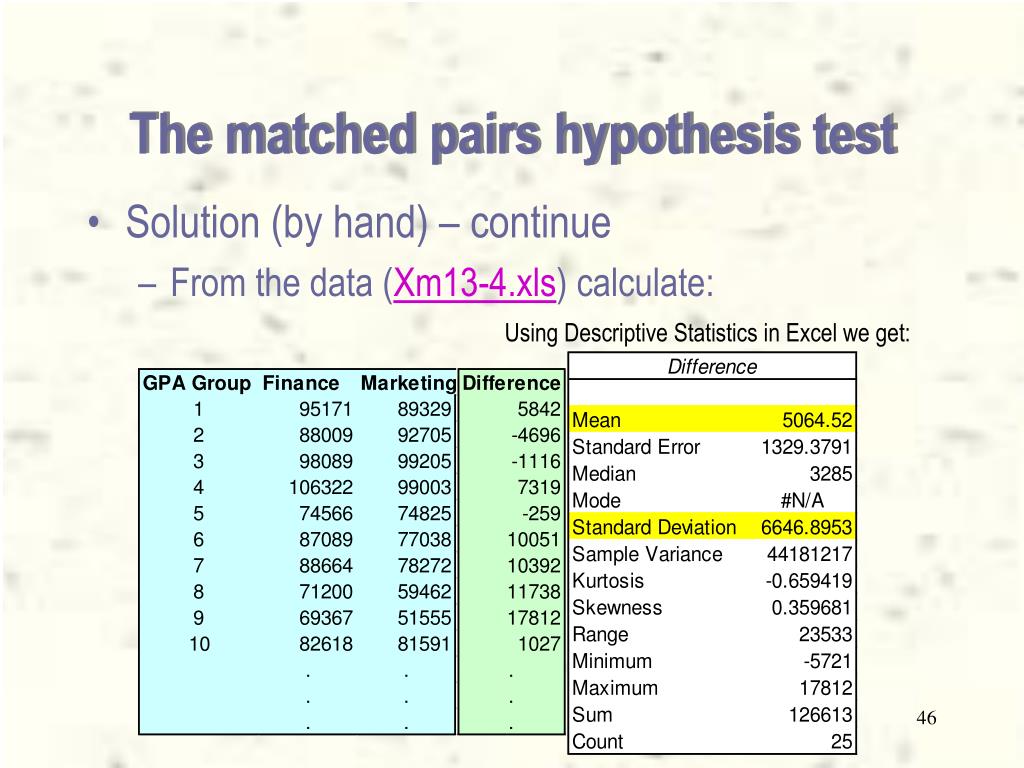1024x768 pixels.
Task: Select the median value 3285
Action: click(x=831, y=473)
